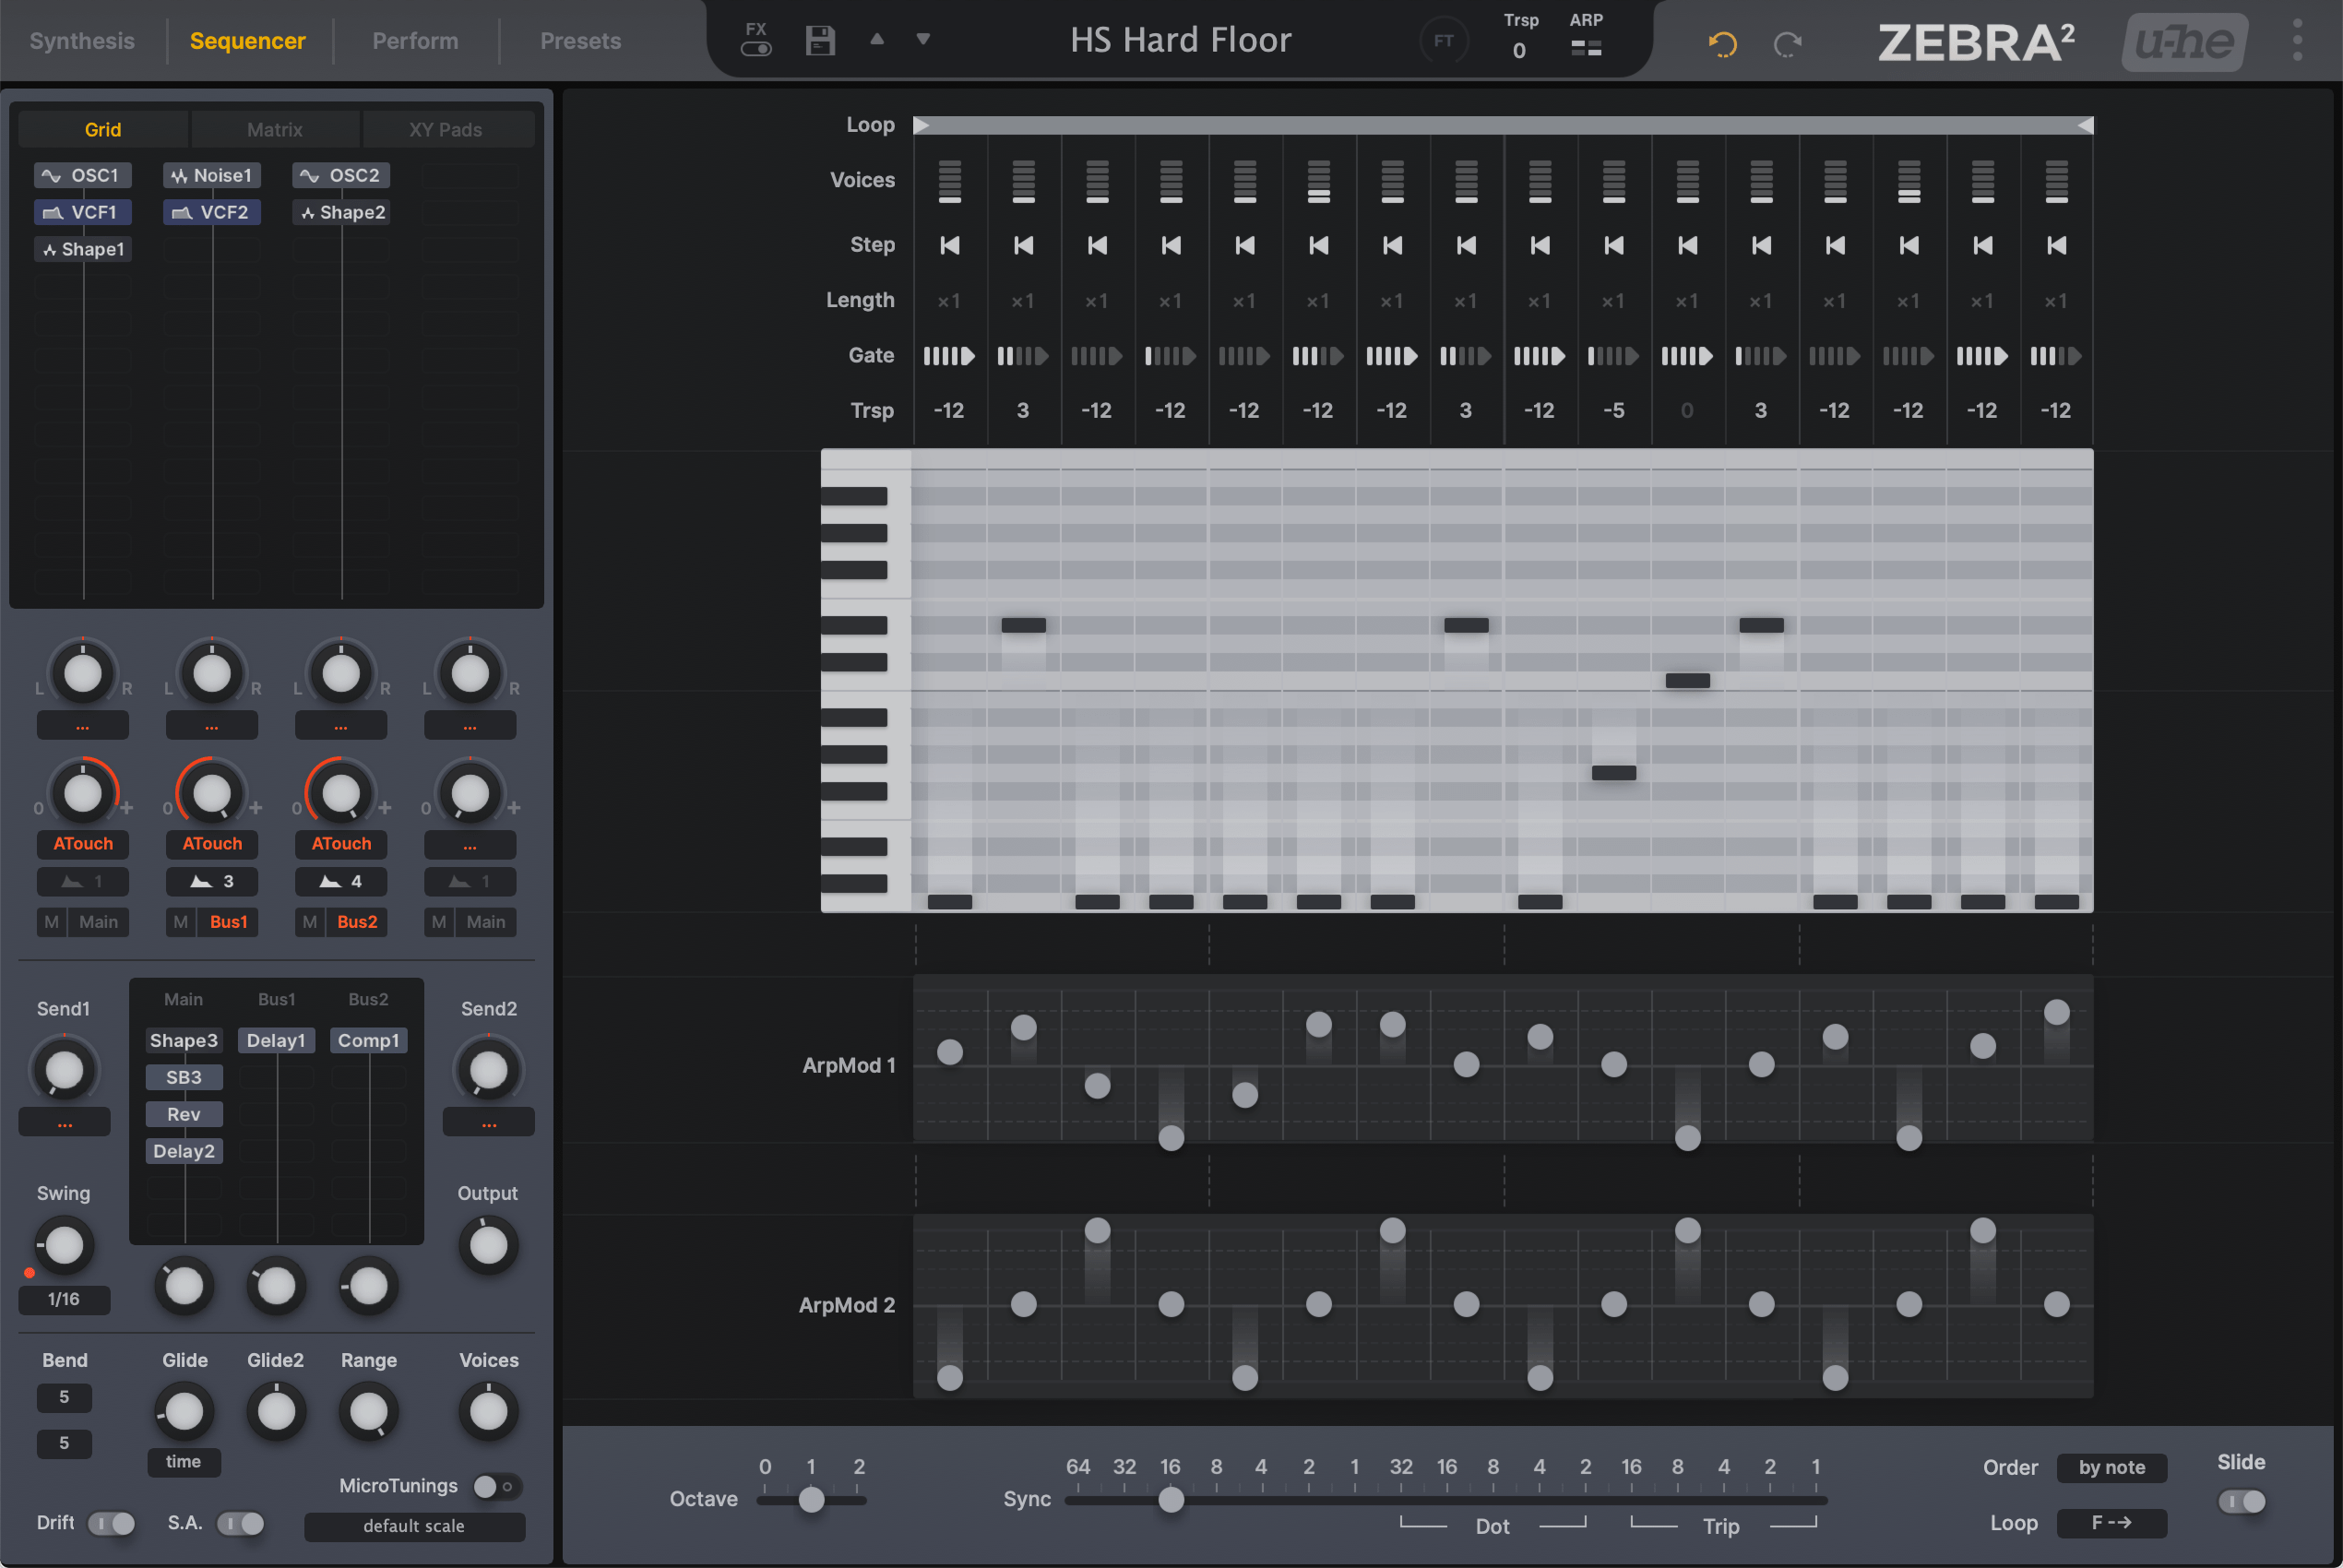This screenshot has height=1568, width=2343.
Task: Click the Octave slider handle
Action: [812, 1500]
